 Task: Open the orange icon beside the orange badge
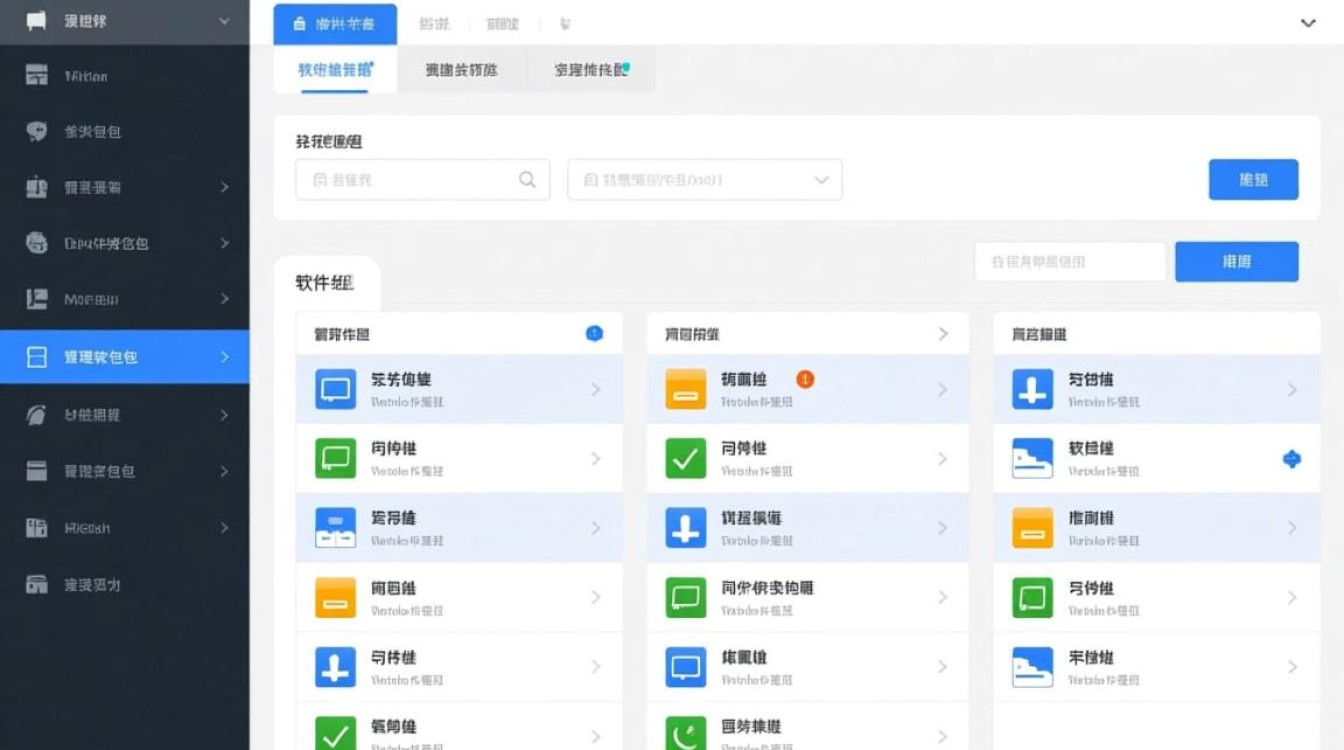pyautogui.click(x=686, y=389)
